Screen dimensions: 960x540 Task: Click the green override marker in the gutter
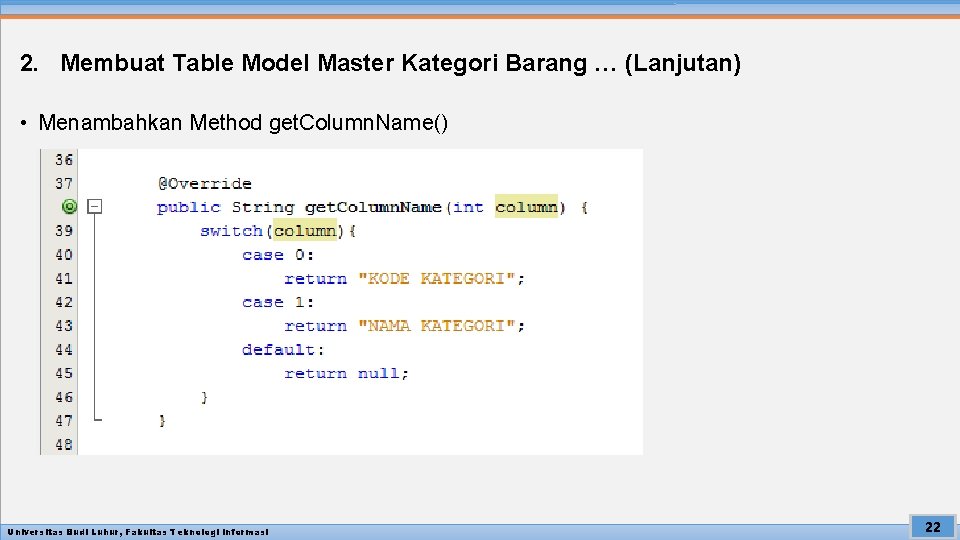(x=70, y=207)
